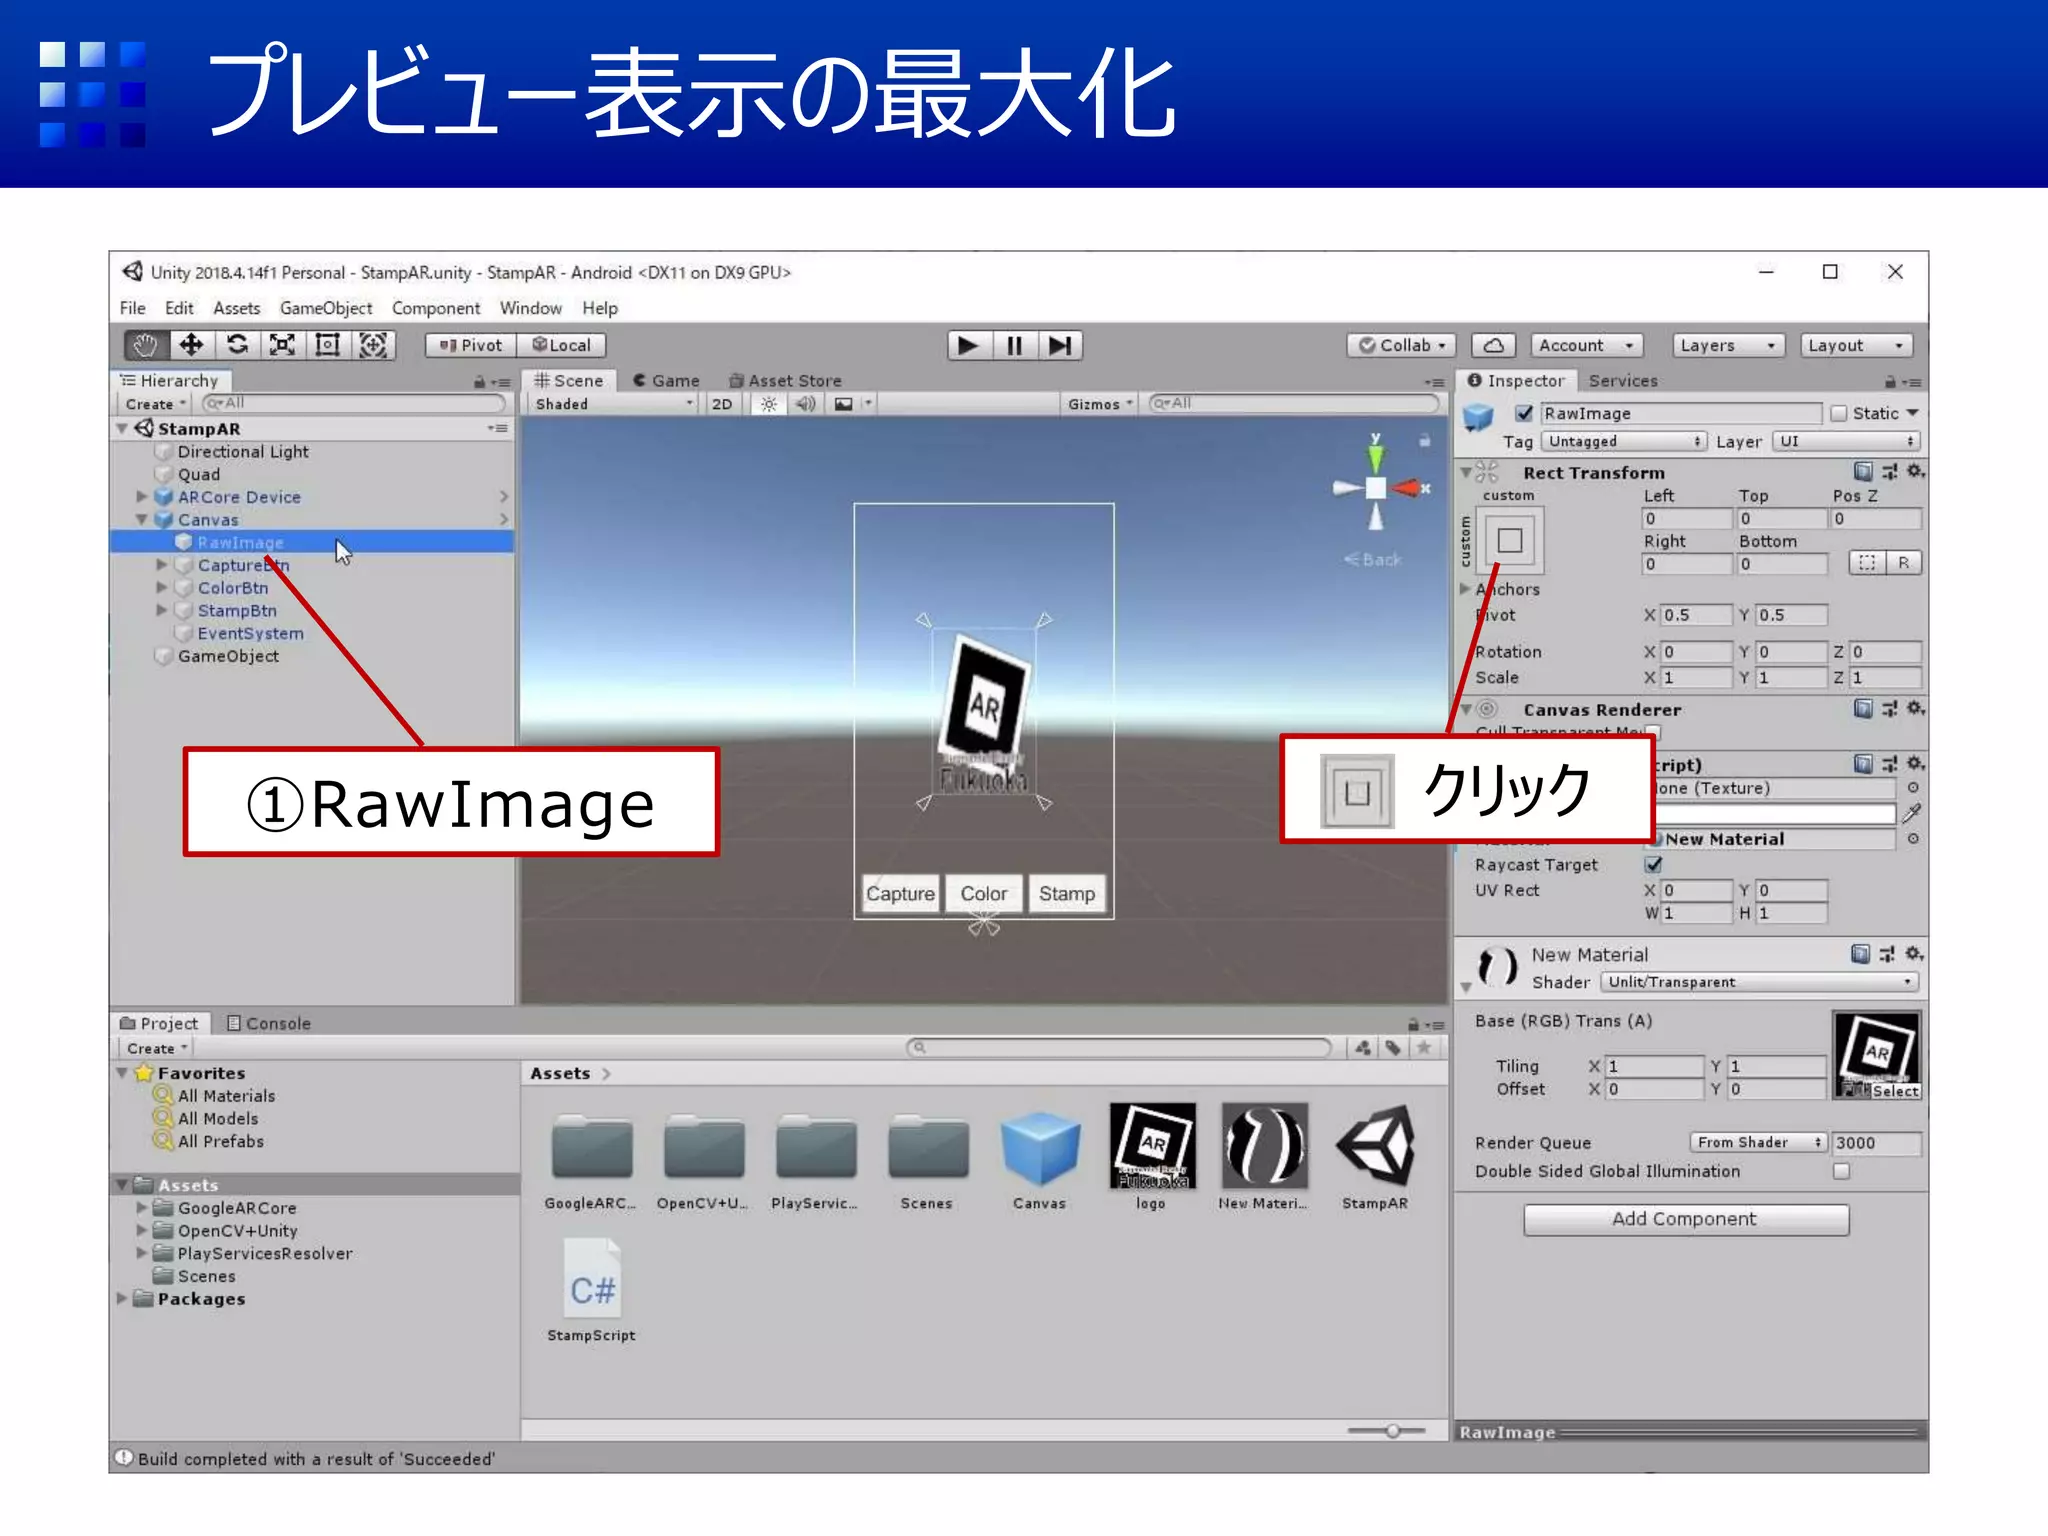Image resolution: width=2048 pixels, height=1536 pixels.
Task: Select the Hand tool in the toolbar
Action: pos(146,345)
